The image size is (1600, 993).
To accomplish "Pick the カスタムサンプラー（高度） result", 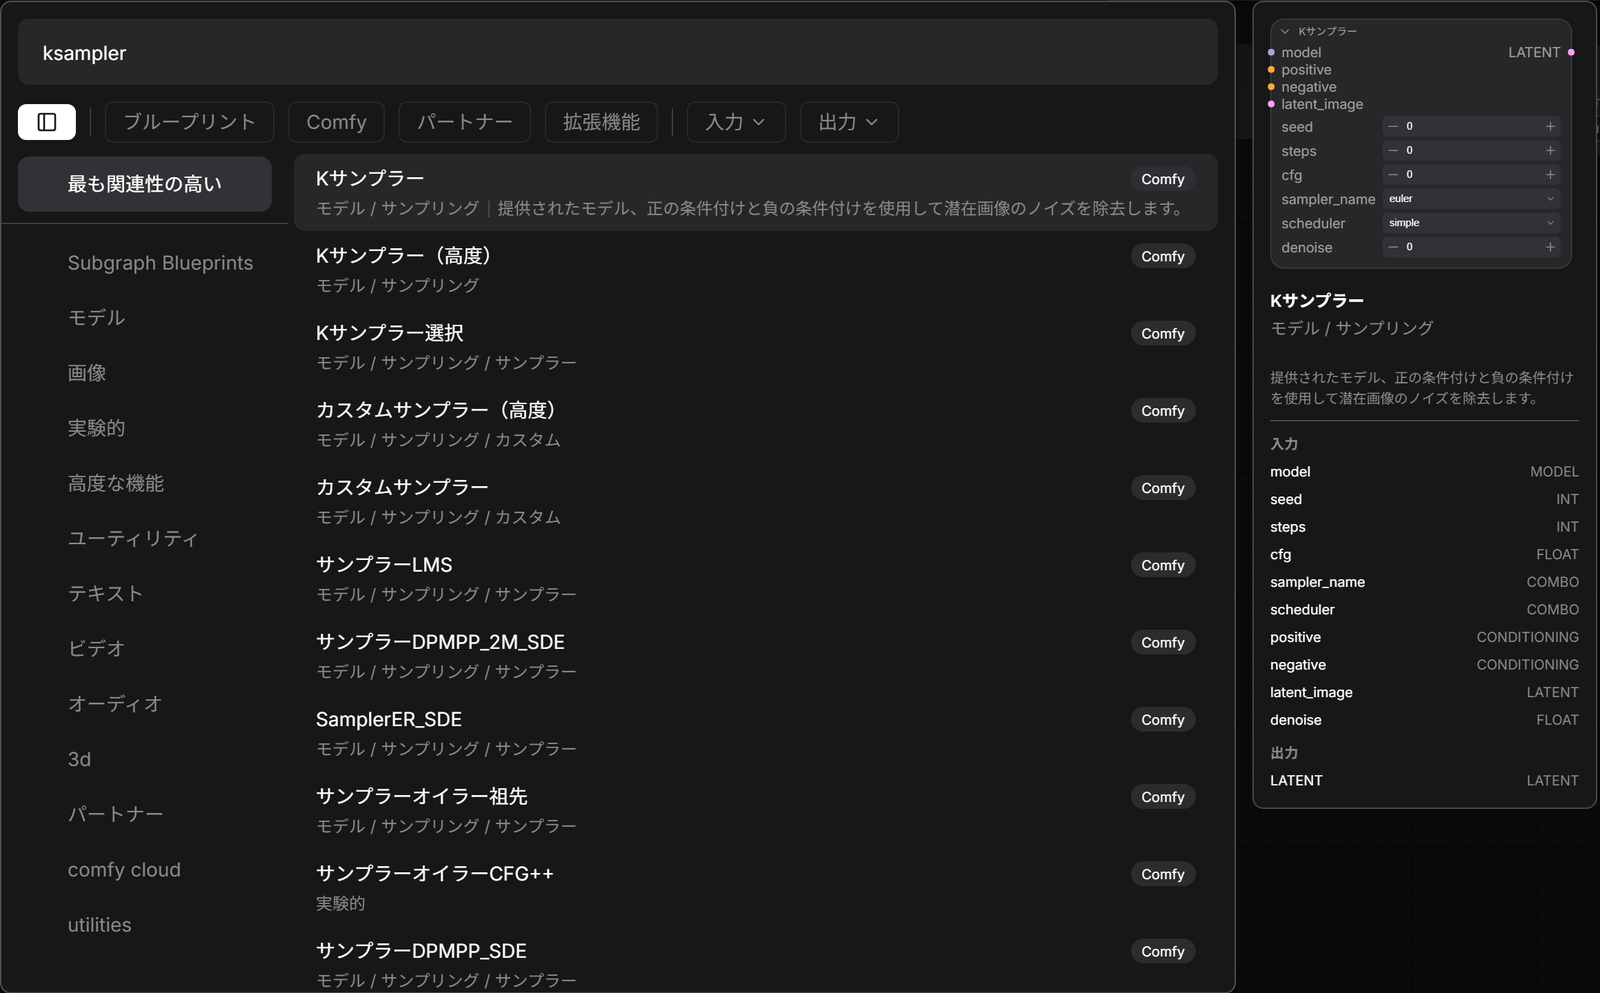I will [755, 424].
